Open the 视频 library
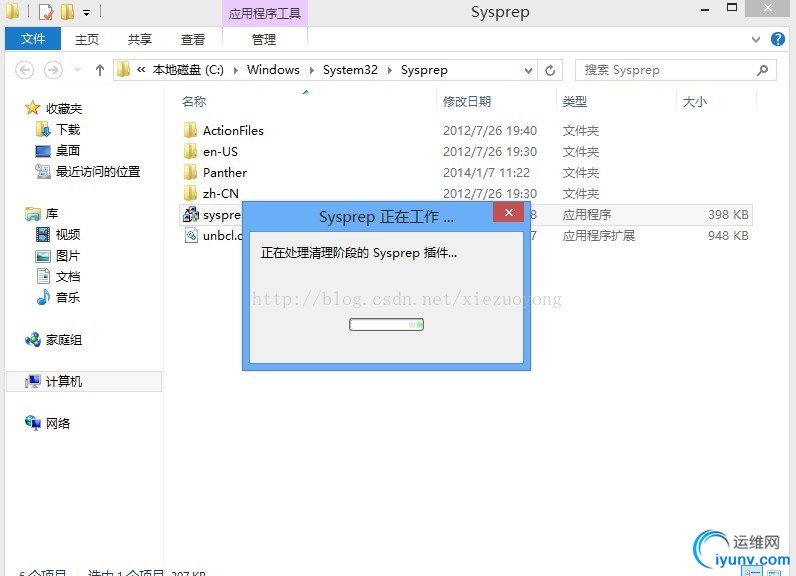Viewport: 796px width, 576px height. (68, 234)
